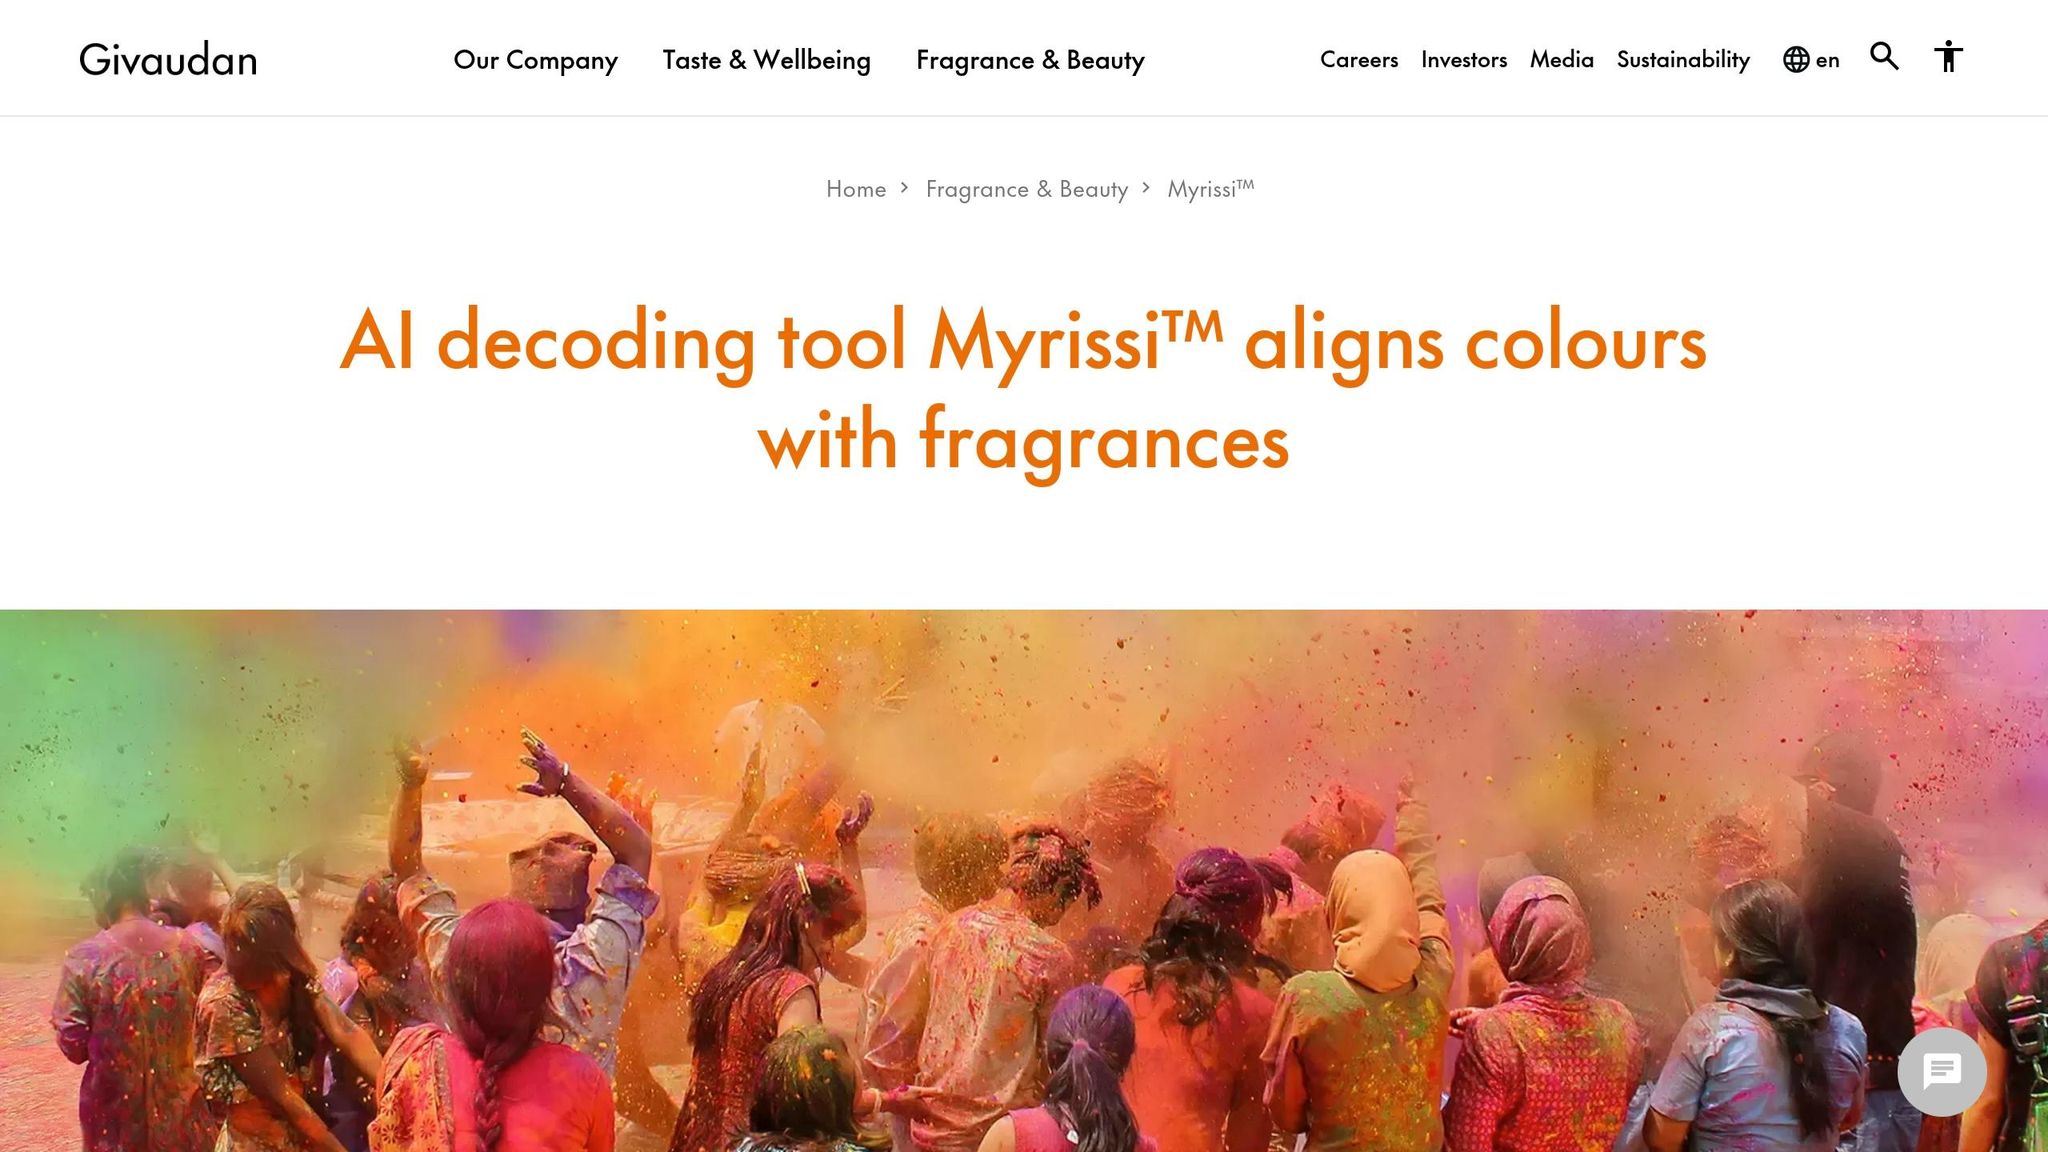This screenshot has width=2048, height=1152.
Task: Click the Myrissi™ breadcrumb item
Action: (x=1211, y=189)
